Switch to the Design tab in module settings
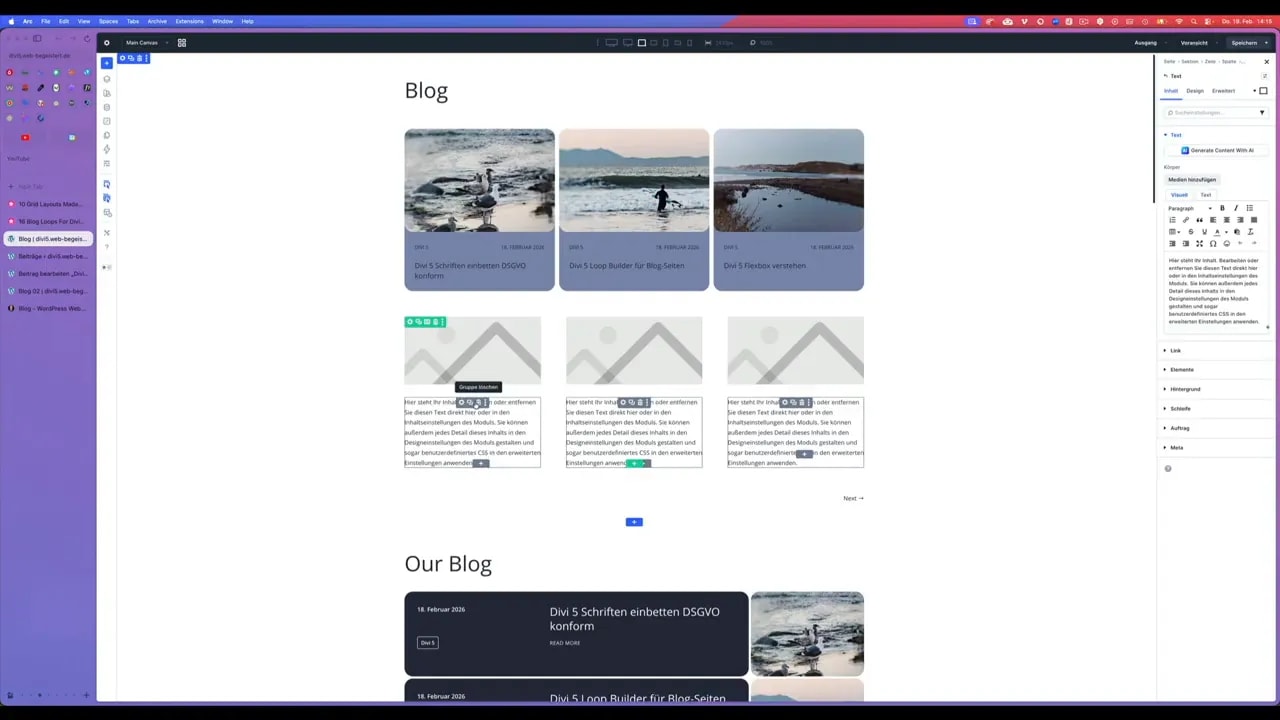This screenshot has height=720, width=1280. [1195, 91]
